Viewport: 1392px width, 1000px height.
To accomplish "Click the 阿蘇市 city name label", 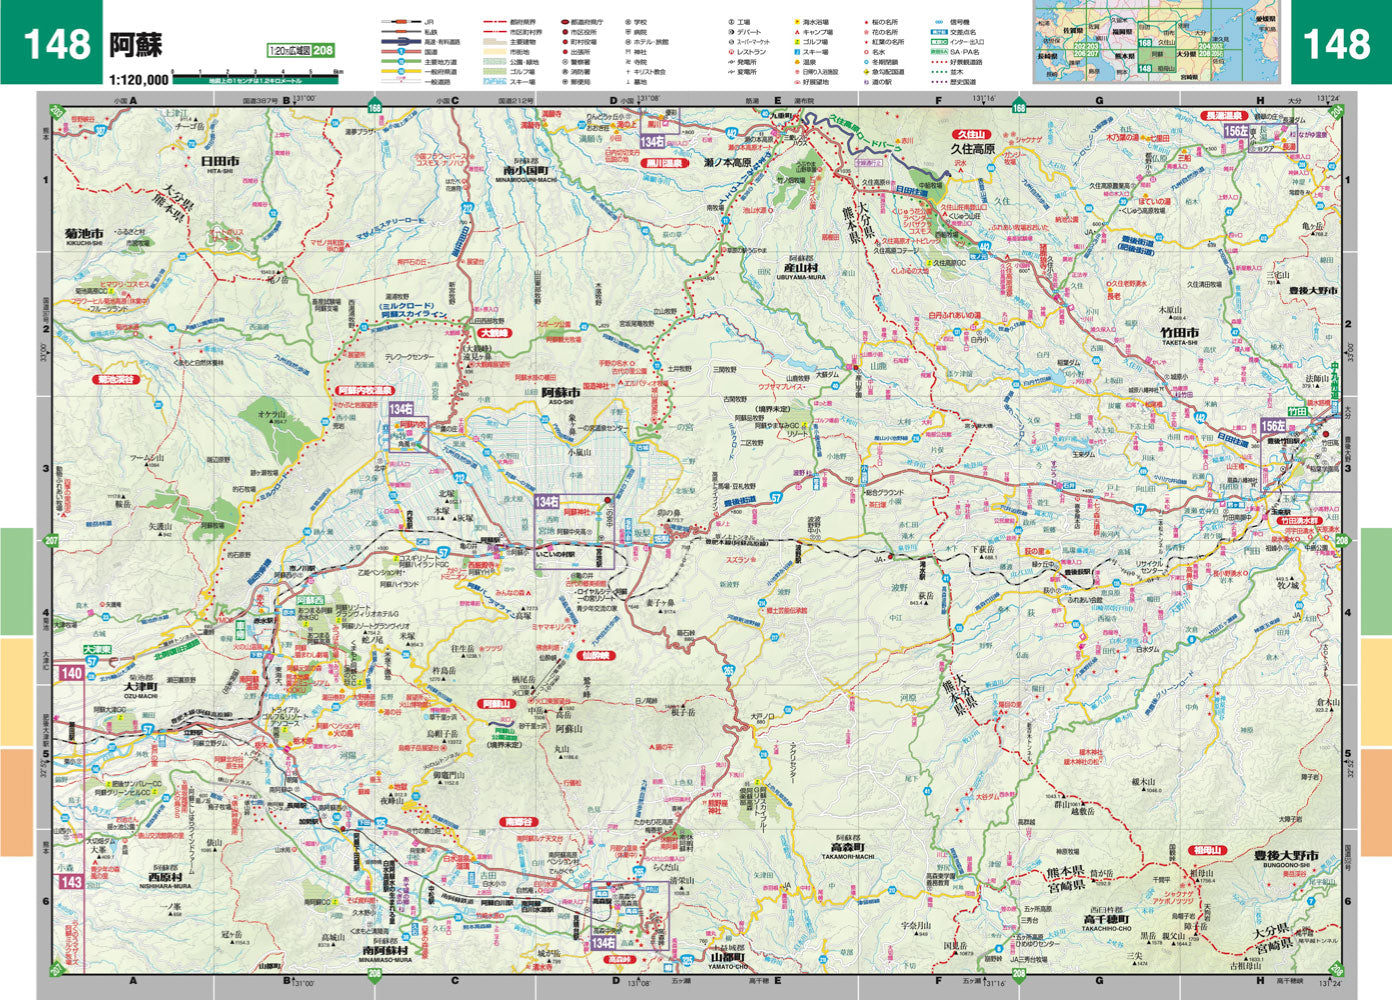I will (x=560, y=394).
